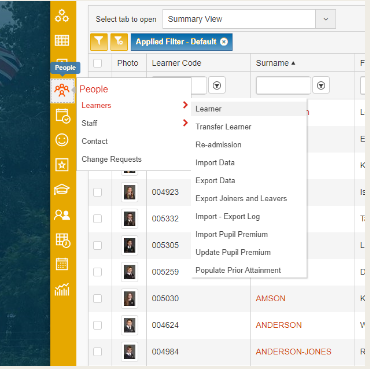The image size is (370, 369).
Task: Tick checkbox for learner 004923
Action: pos(97,192)
